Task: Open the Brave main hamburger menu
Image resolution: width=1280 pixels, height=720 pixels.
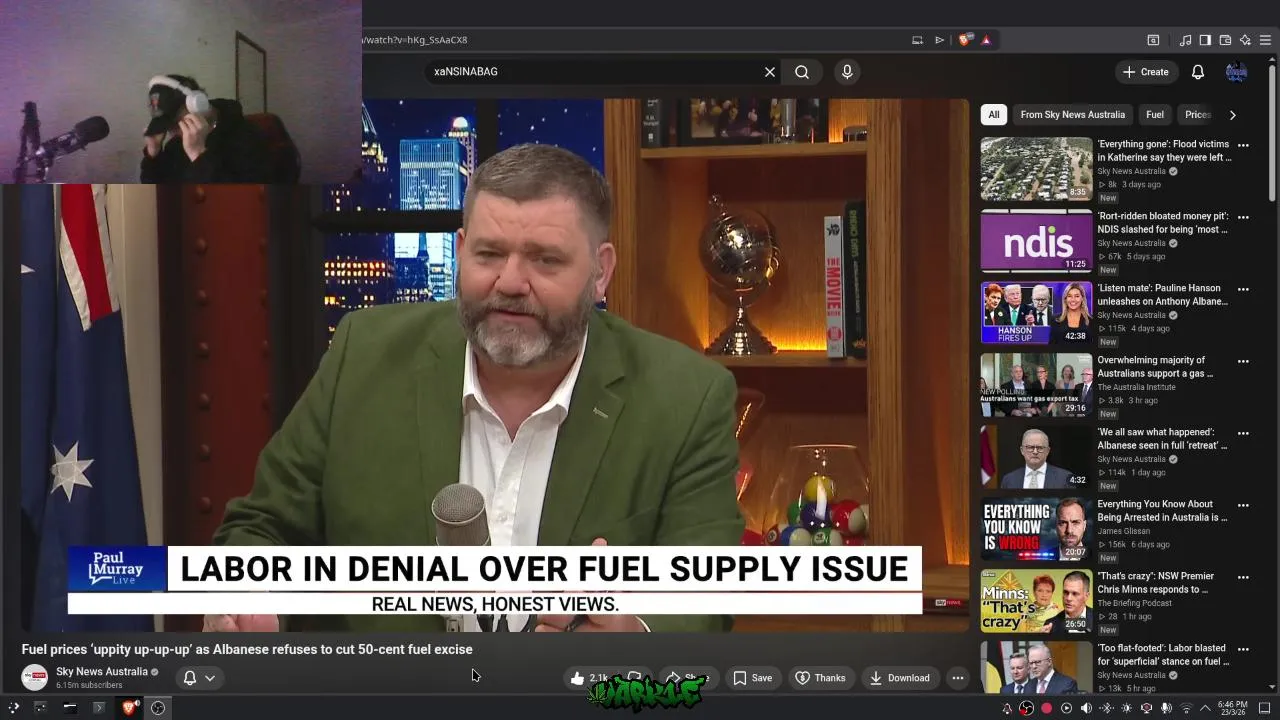Action: click(1265, 40)
